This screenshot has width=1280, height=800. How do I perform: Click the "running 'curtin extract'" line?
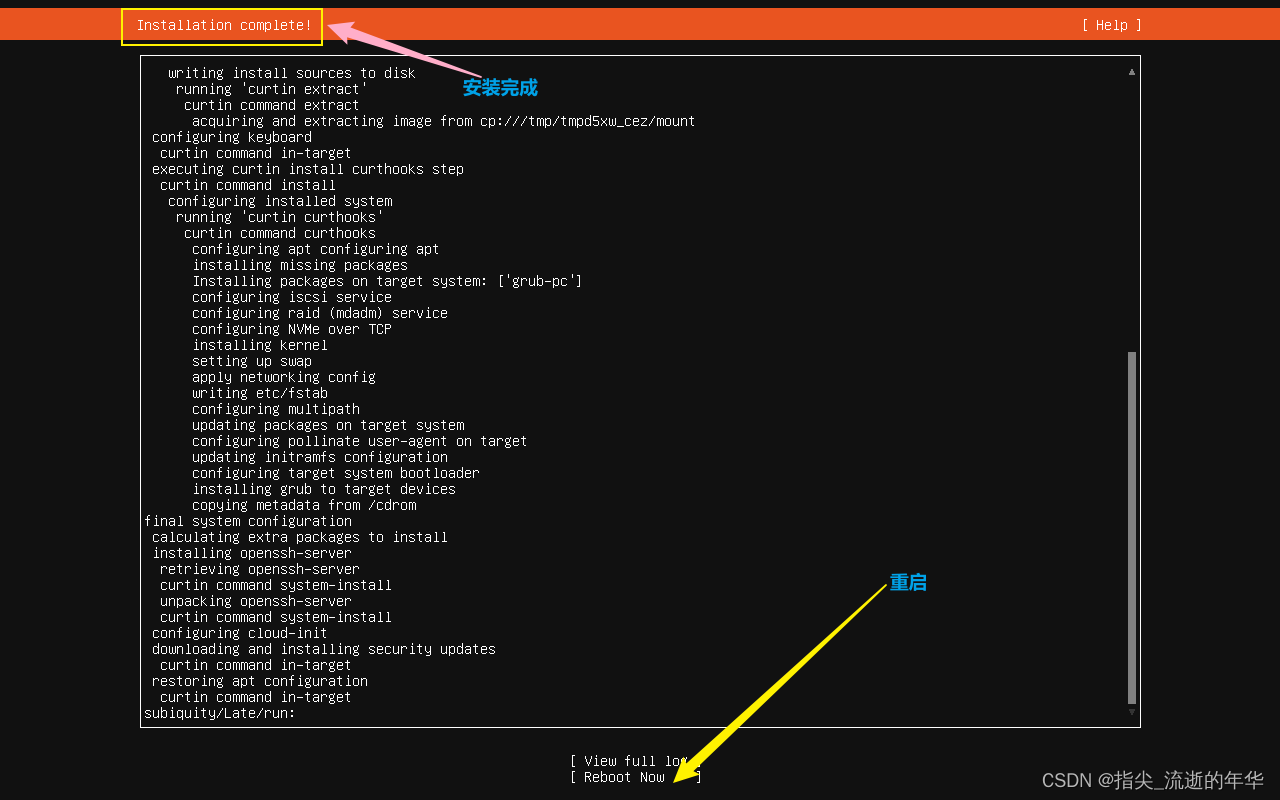271,89
